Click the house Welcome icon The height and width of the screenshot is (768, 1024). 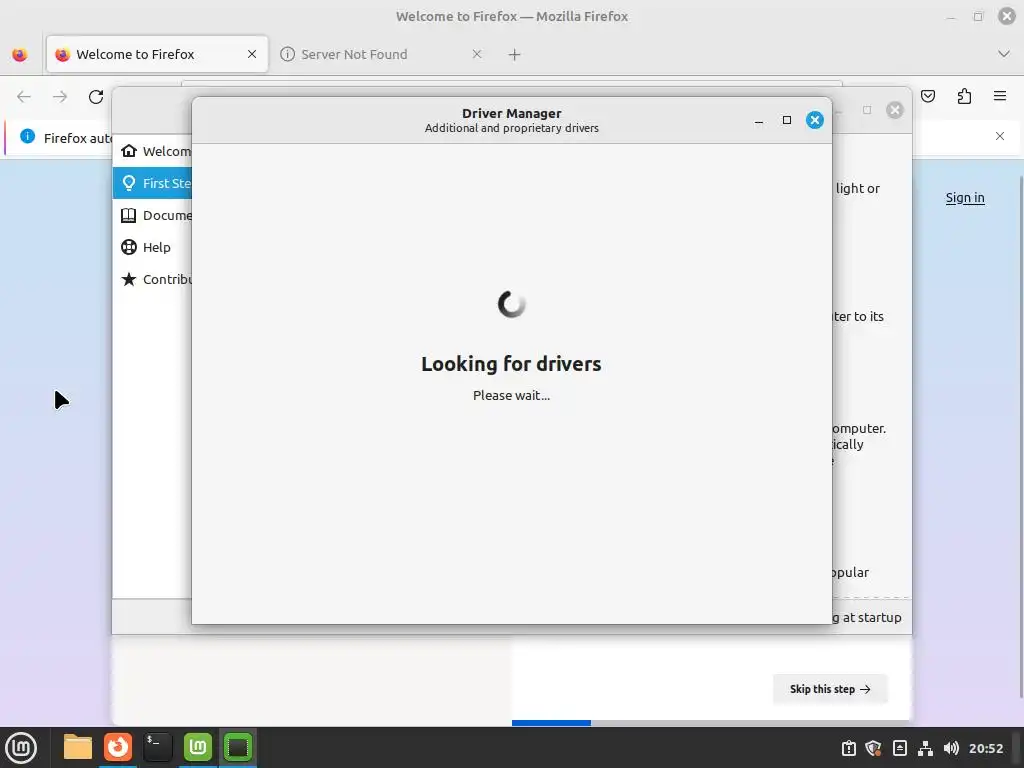[x=129, y=151]
